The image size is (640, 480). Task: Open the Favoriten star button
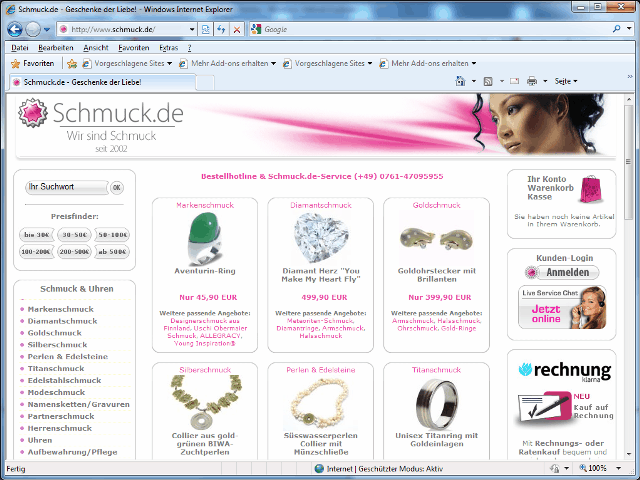[33, 63]
